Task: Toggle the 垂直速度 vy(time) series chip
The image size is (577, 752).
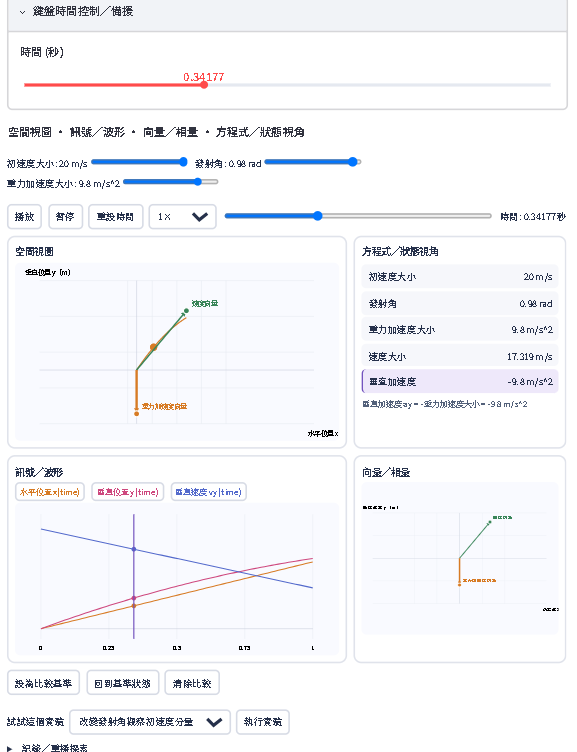Action: [x=209, y=492]
